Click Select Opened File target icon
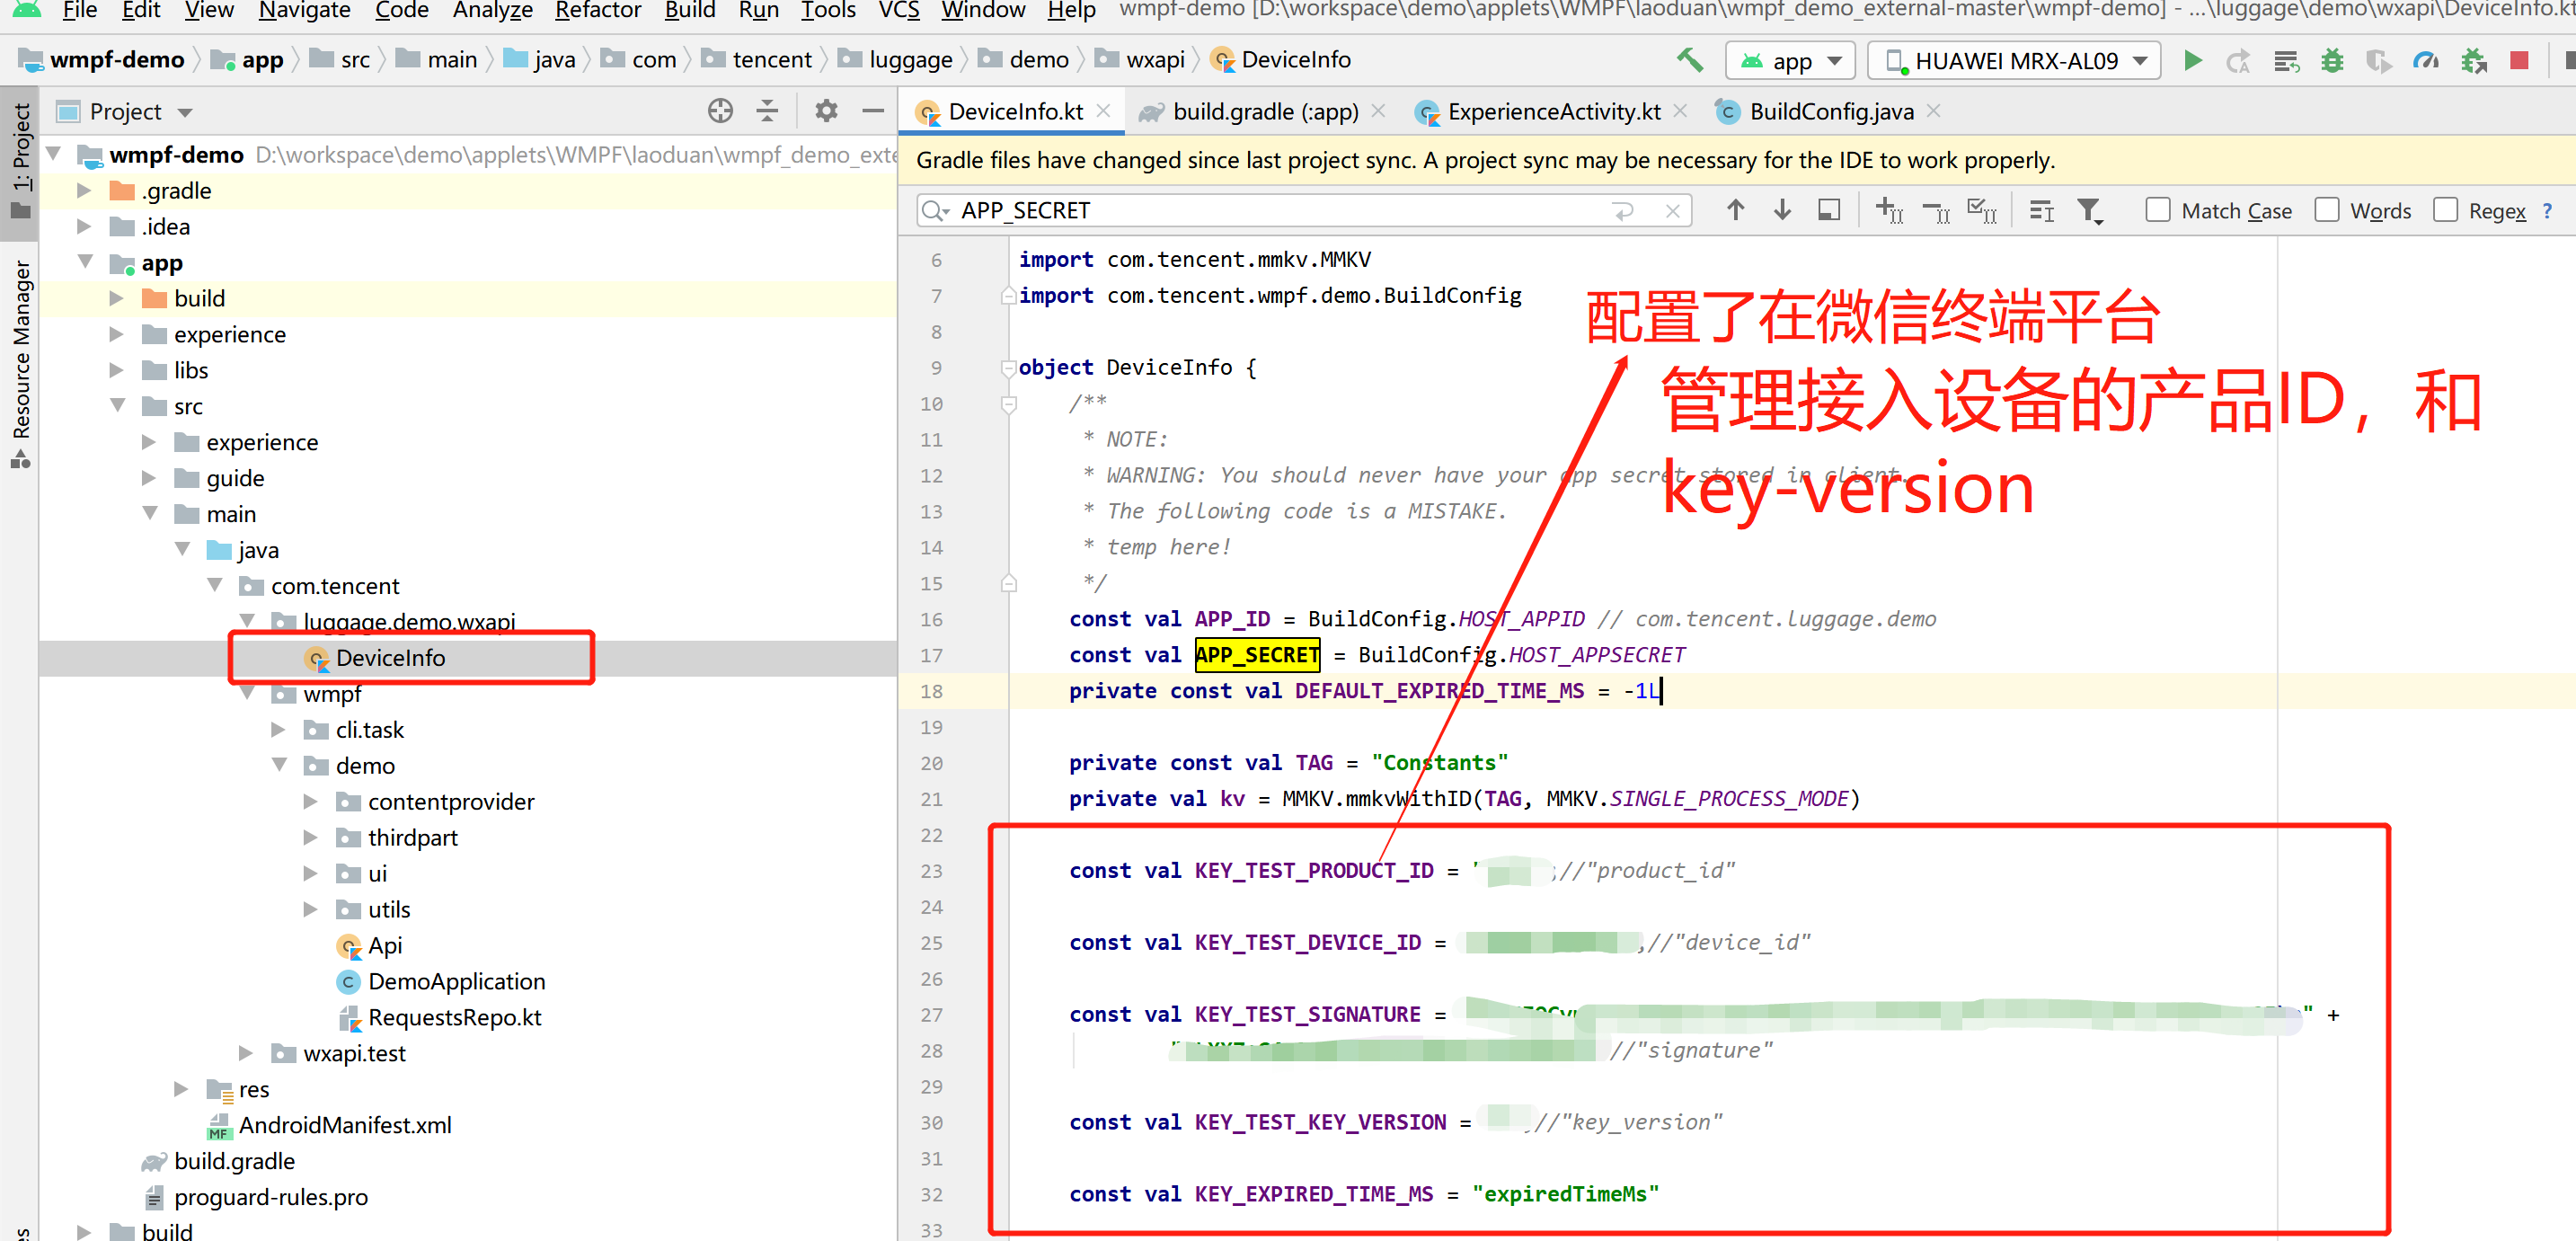 [x=720, y=111]
